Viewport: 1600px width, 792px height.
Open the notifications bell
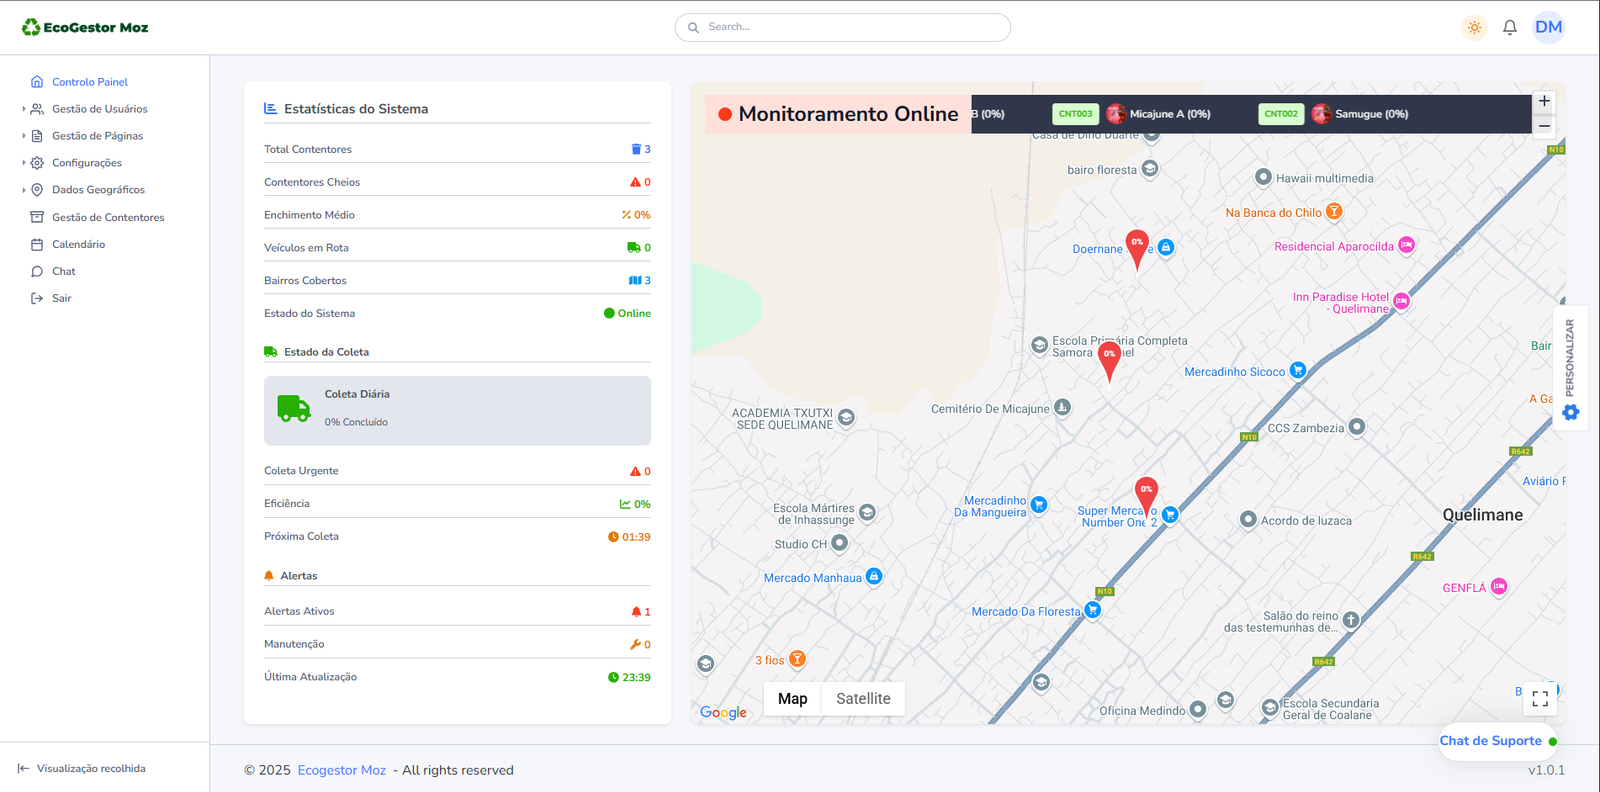click(1510, 28)
